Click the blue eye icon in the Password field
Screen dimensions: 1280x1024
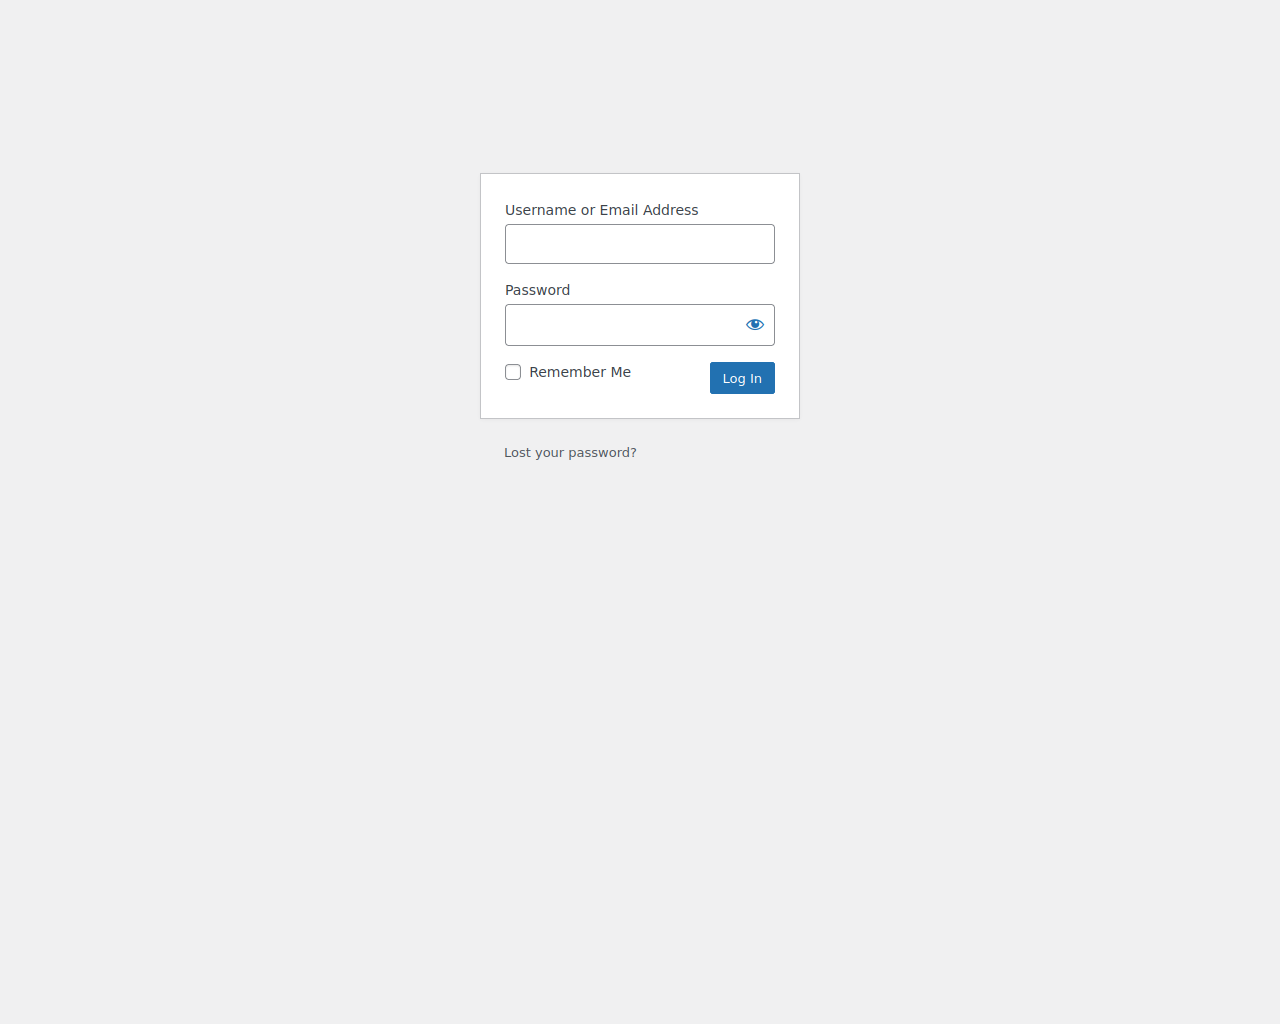pyautogui.click(x=755, y=325)
